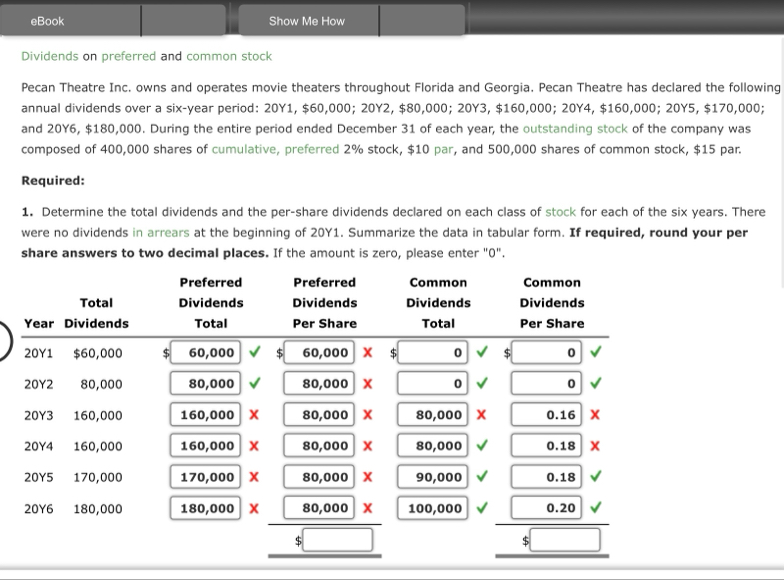This screenshot has width=784, height=580.
Task: Click red X beside 20Y6 Preferred Per Share
Action: [368, 508]
